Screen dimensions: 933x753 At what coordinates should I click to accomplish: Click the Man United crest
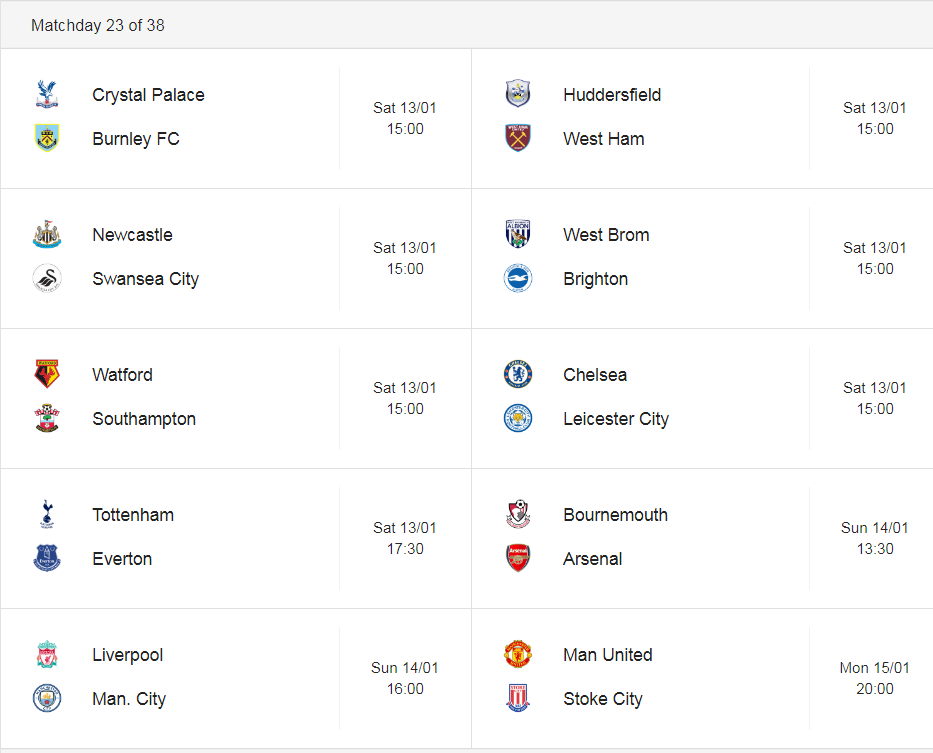pyautogui.click(x=518, y=654)
